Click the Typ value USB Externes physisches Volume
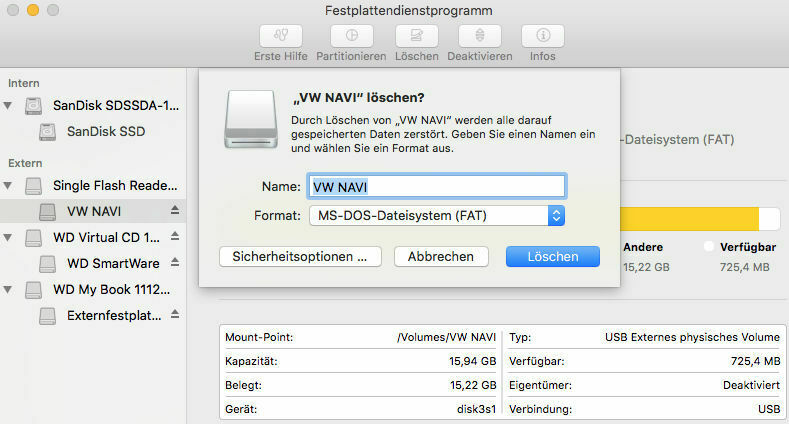The image size is (789, 424). tap(692, 337)
